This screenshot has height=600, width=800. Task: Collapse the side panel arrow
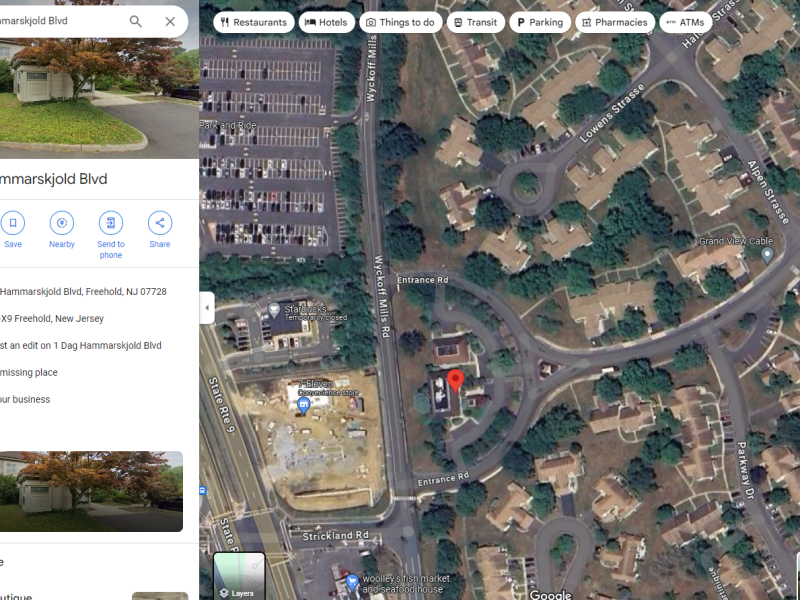click(x=207, y=308)
